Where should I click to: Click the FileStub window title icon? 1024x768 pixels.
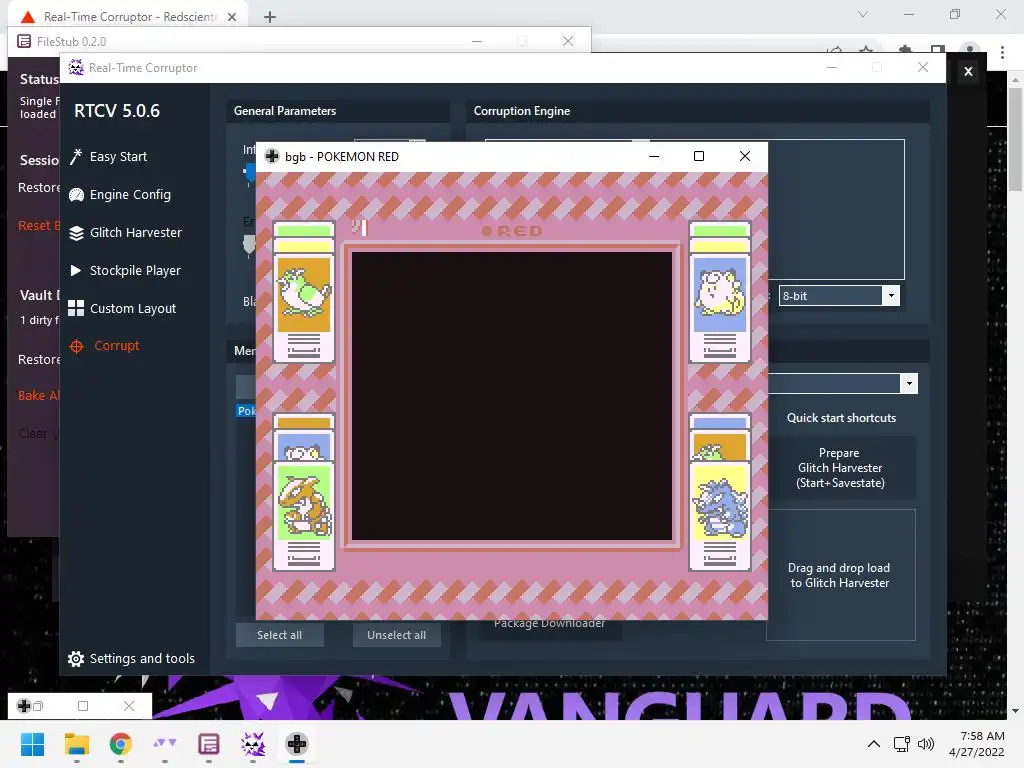[24, 41]
